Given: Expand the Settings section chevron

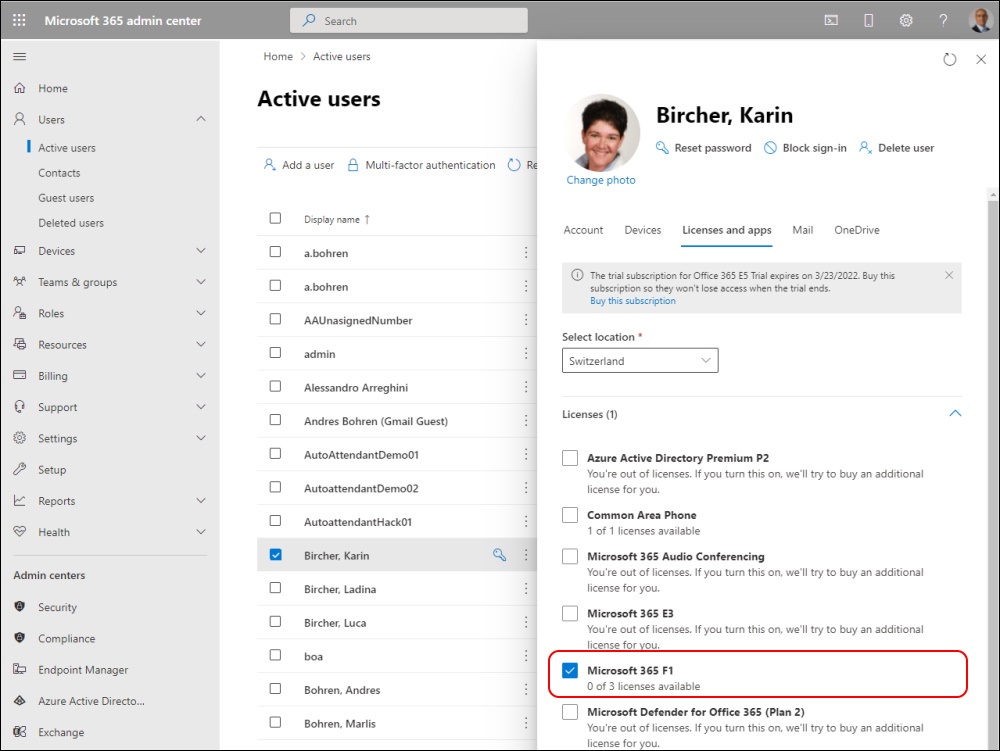Looking at the screenshot, I should pyautogui.click(x=201, y=438).
